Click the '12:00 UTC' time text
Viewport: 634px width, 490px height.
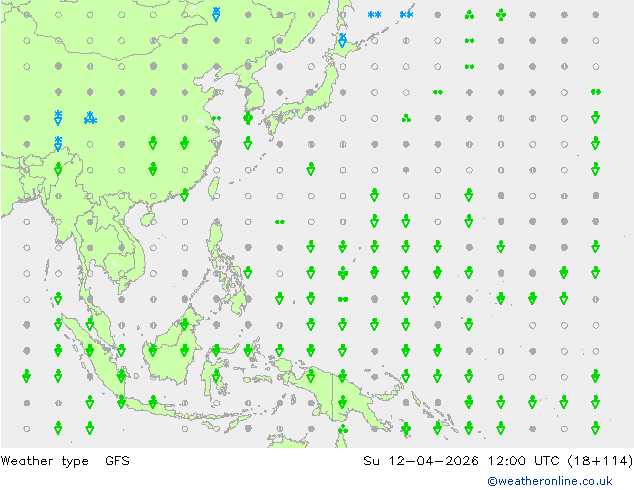[524, 461]
